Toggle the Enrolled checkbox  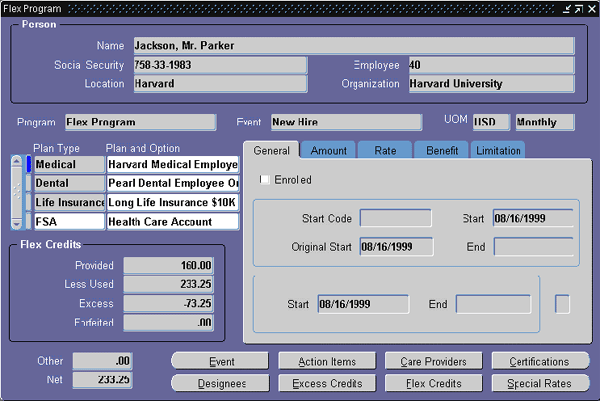point(264,179)
